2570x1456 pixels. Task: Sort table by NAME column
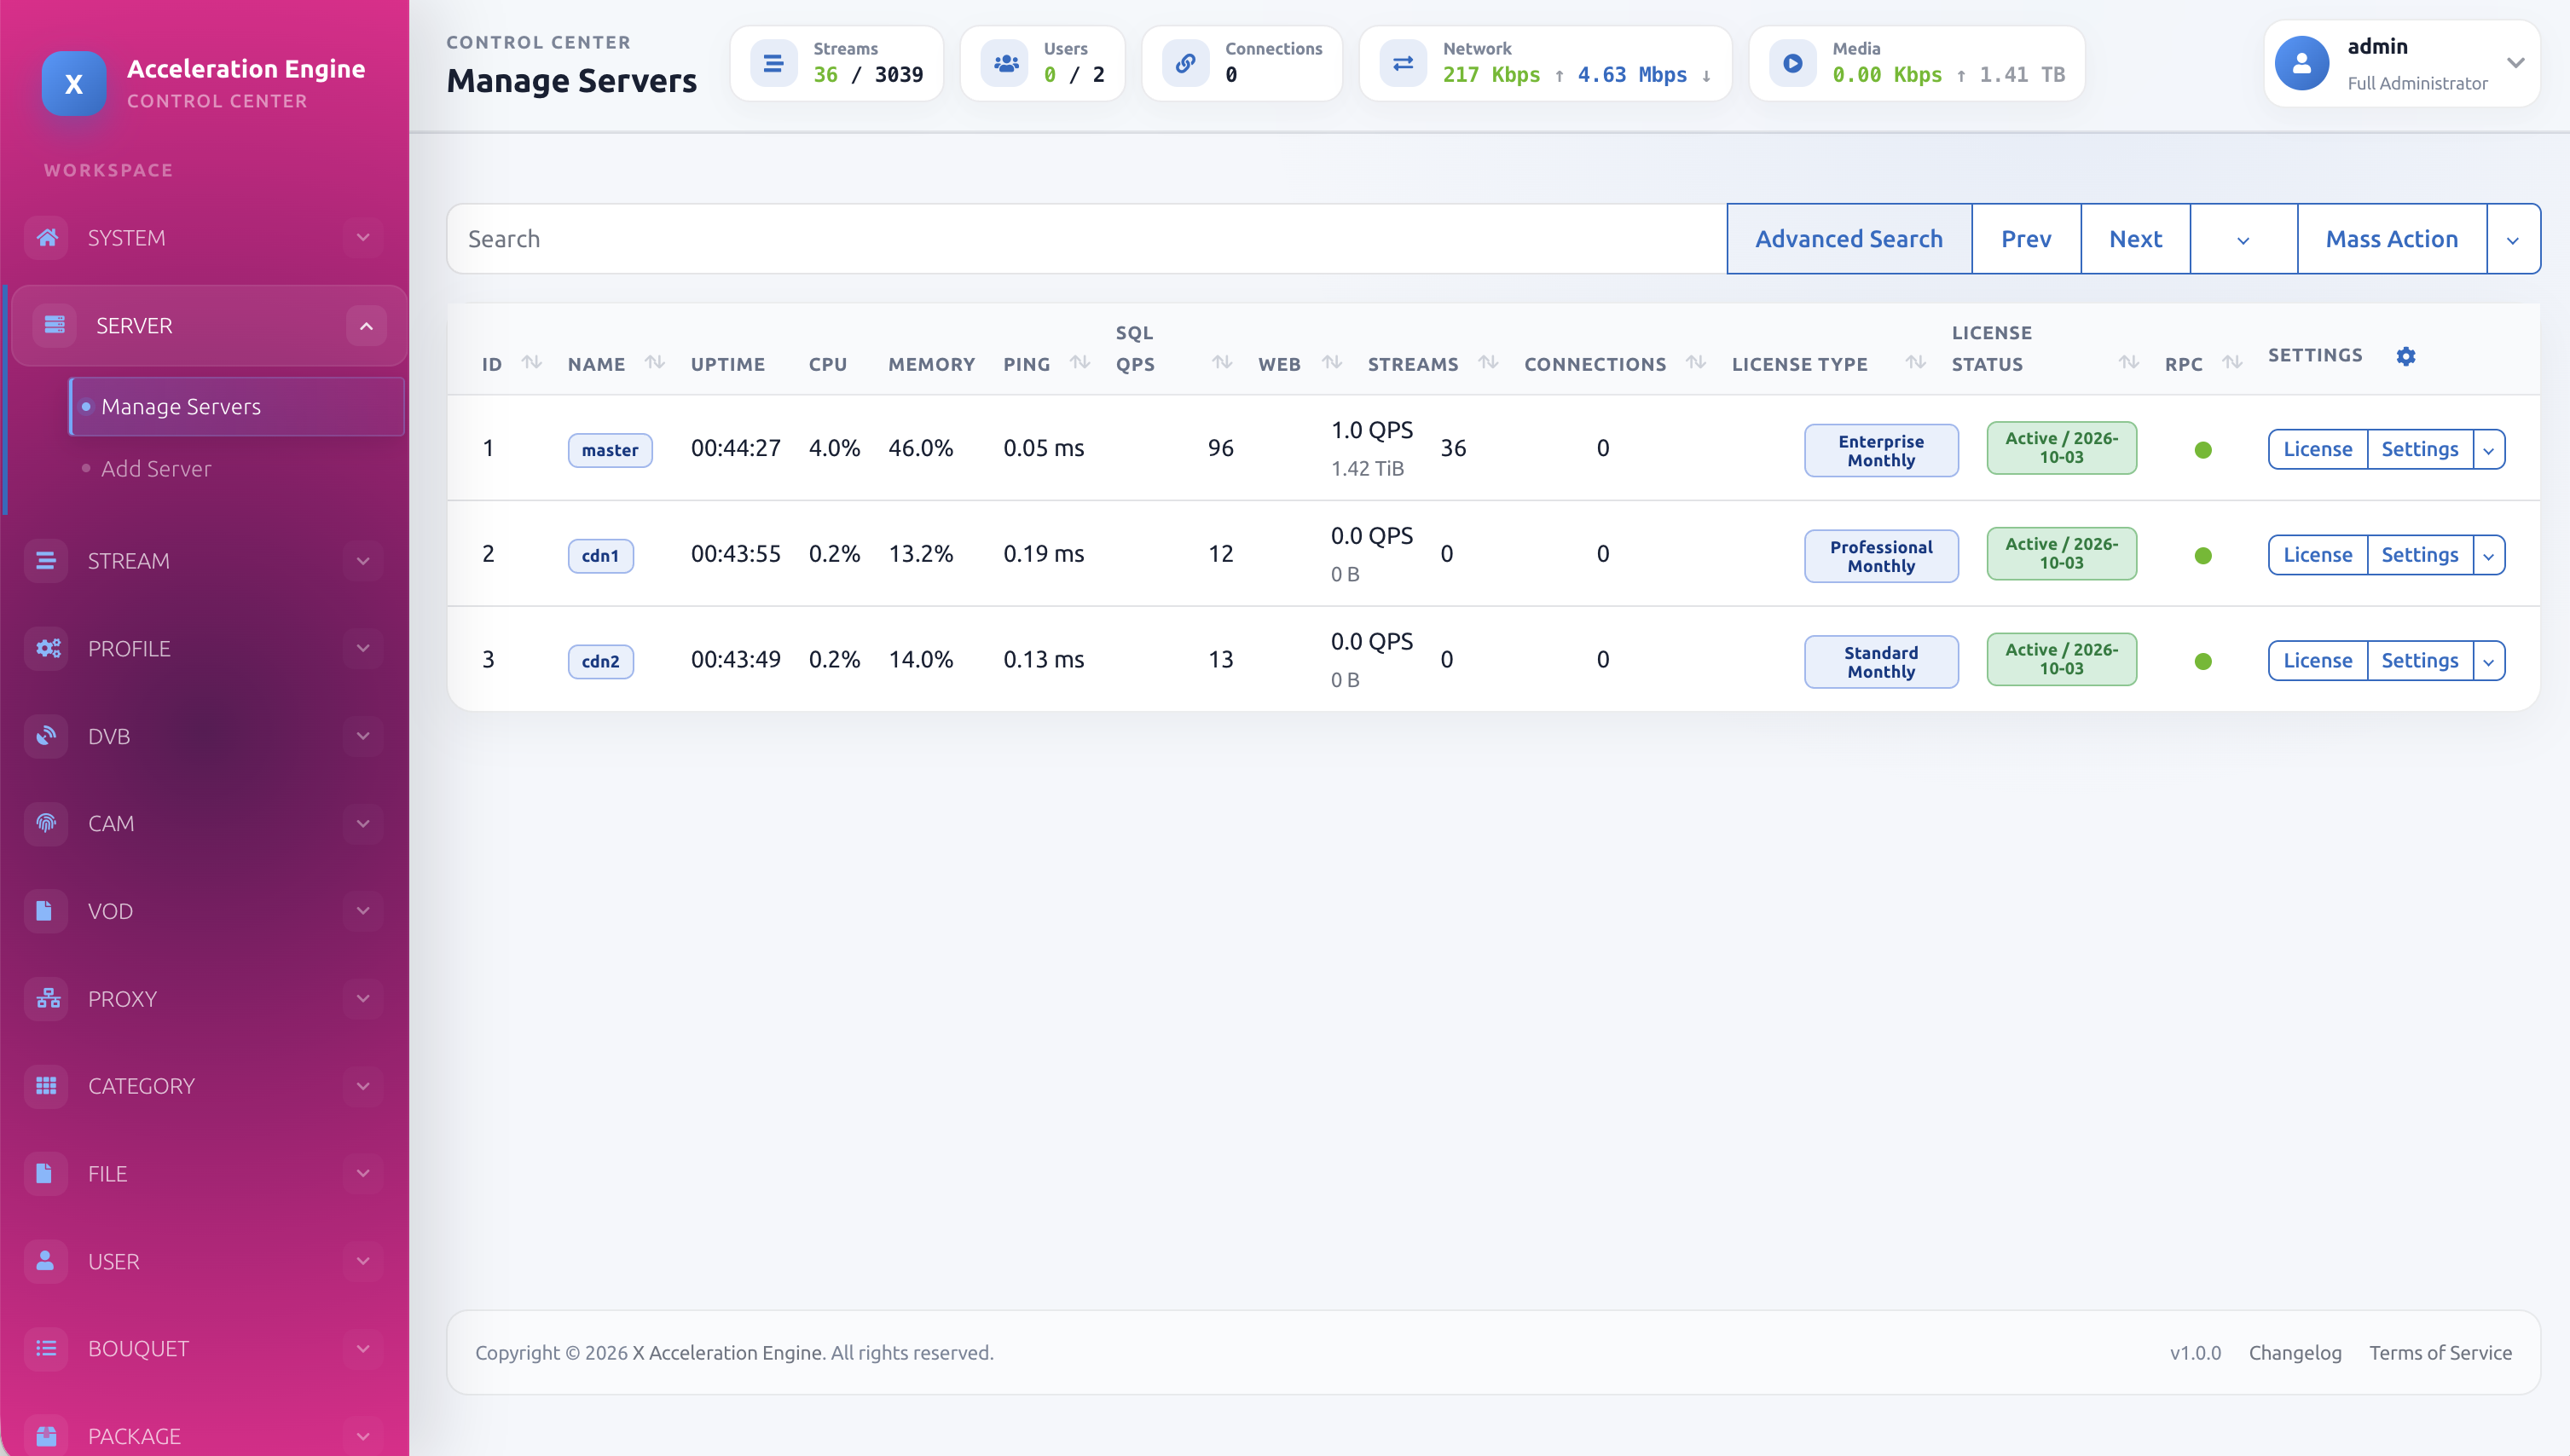pyautogui.click(x=655, y=363)
